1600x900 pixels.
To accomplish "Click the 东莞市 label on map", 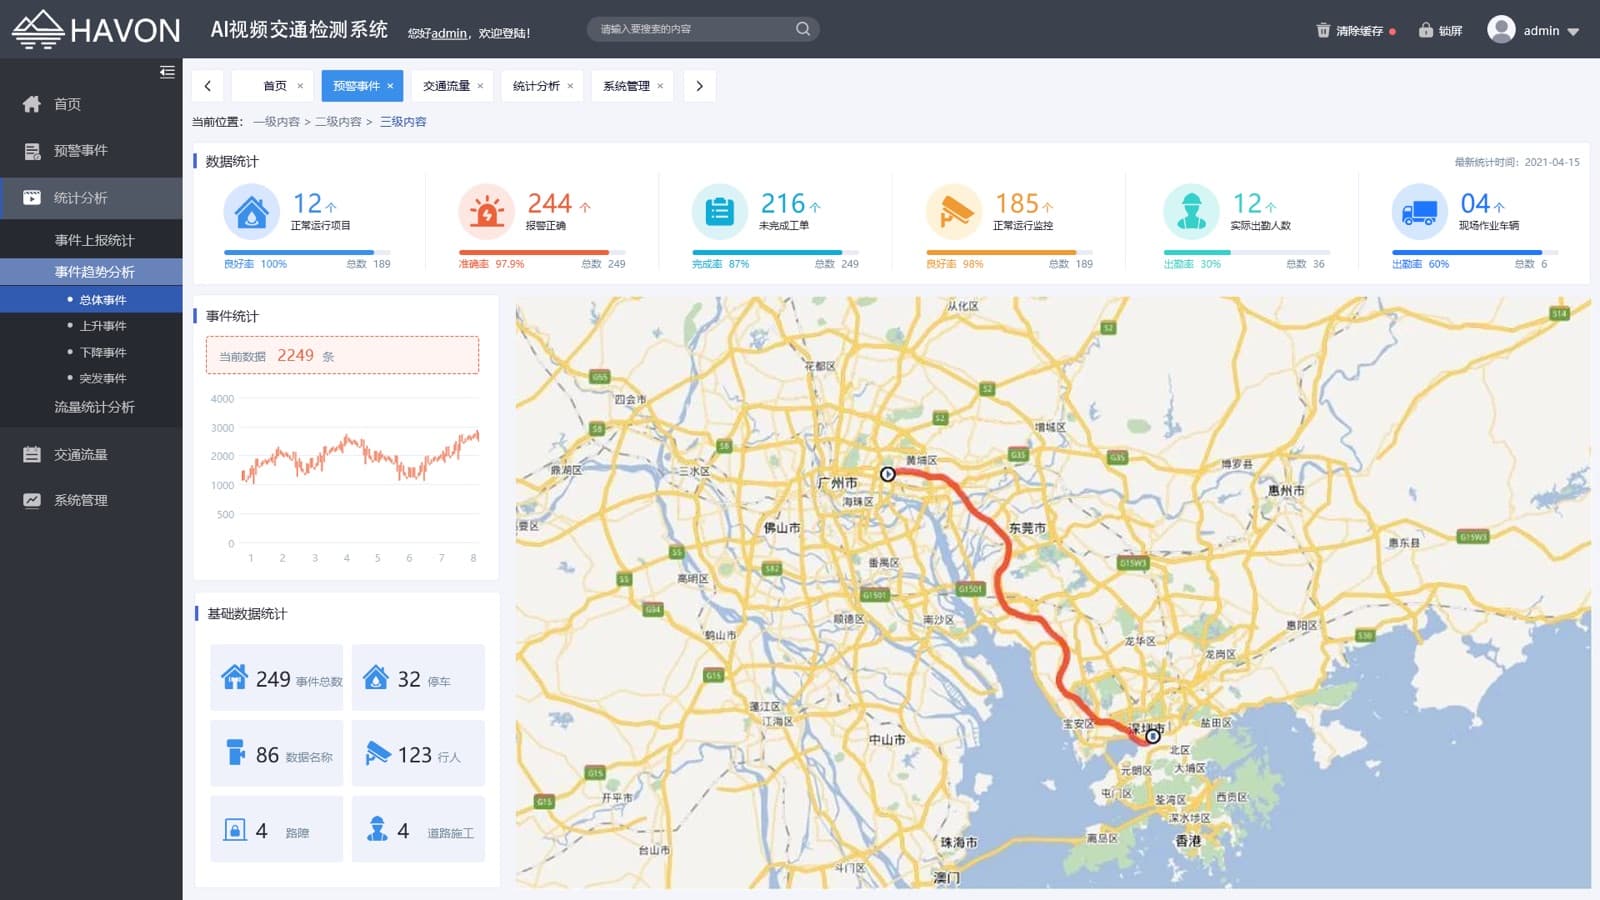I will 1027,528.
